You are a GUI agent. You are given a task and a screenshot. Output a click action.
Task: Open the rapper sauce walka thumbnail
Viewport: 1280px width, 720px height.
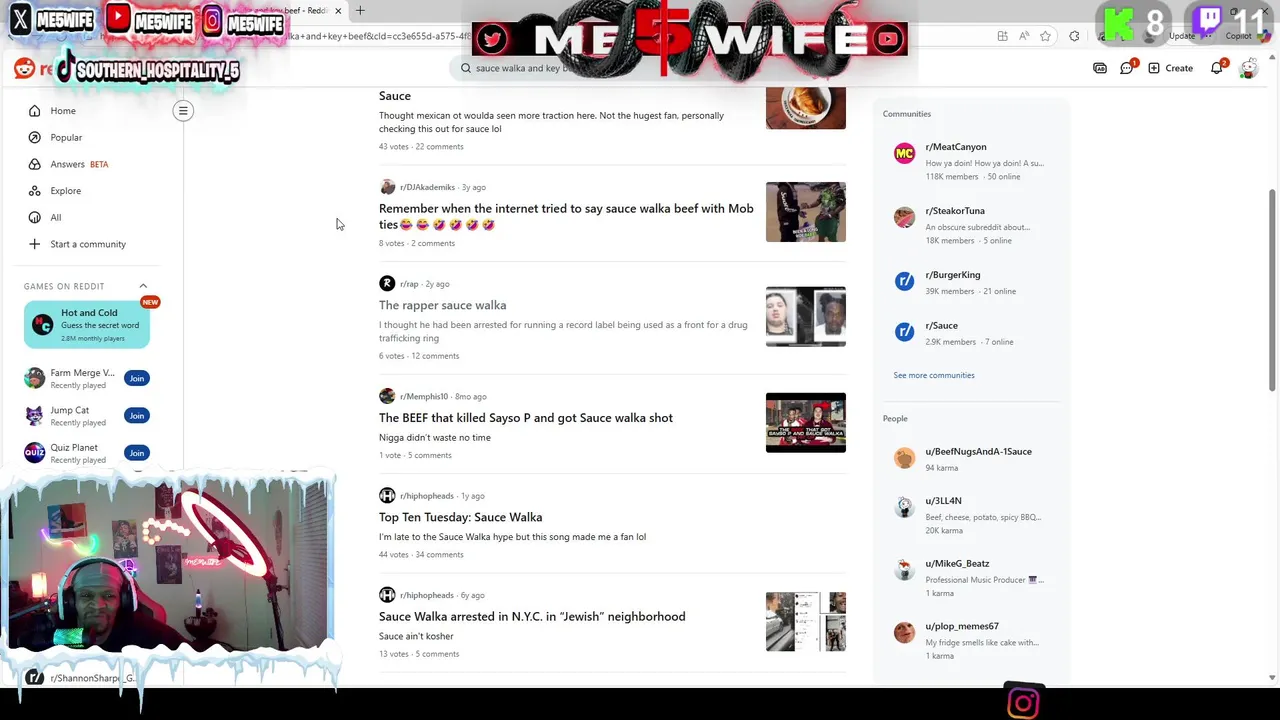coord(806,317)
